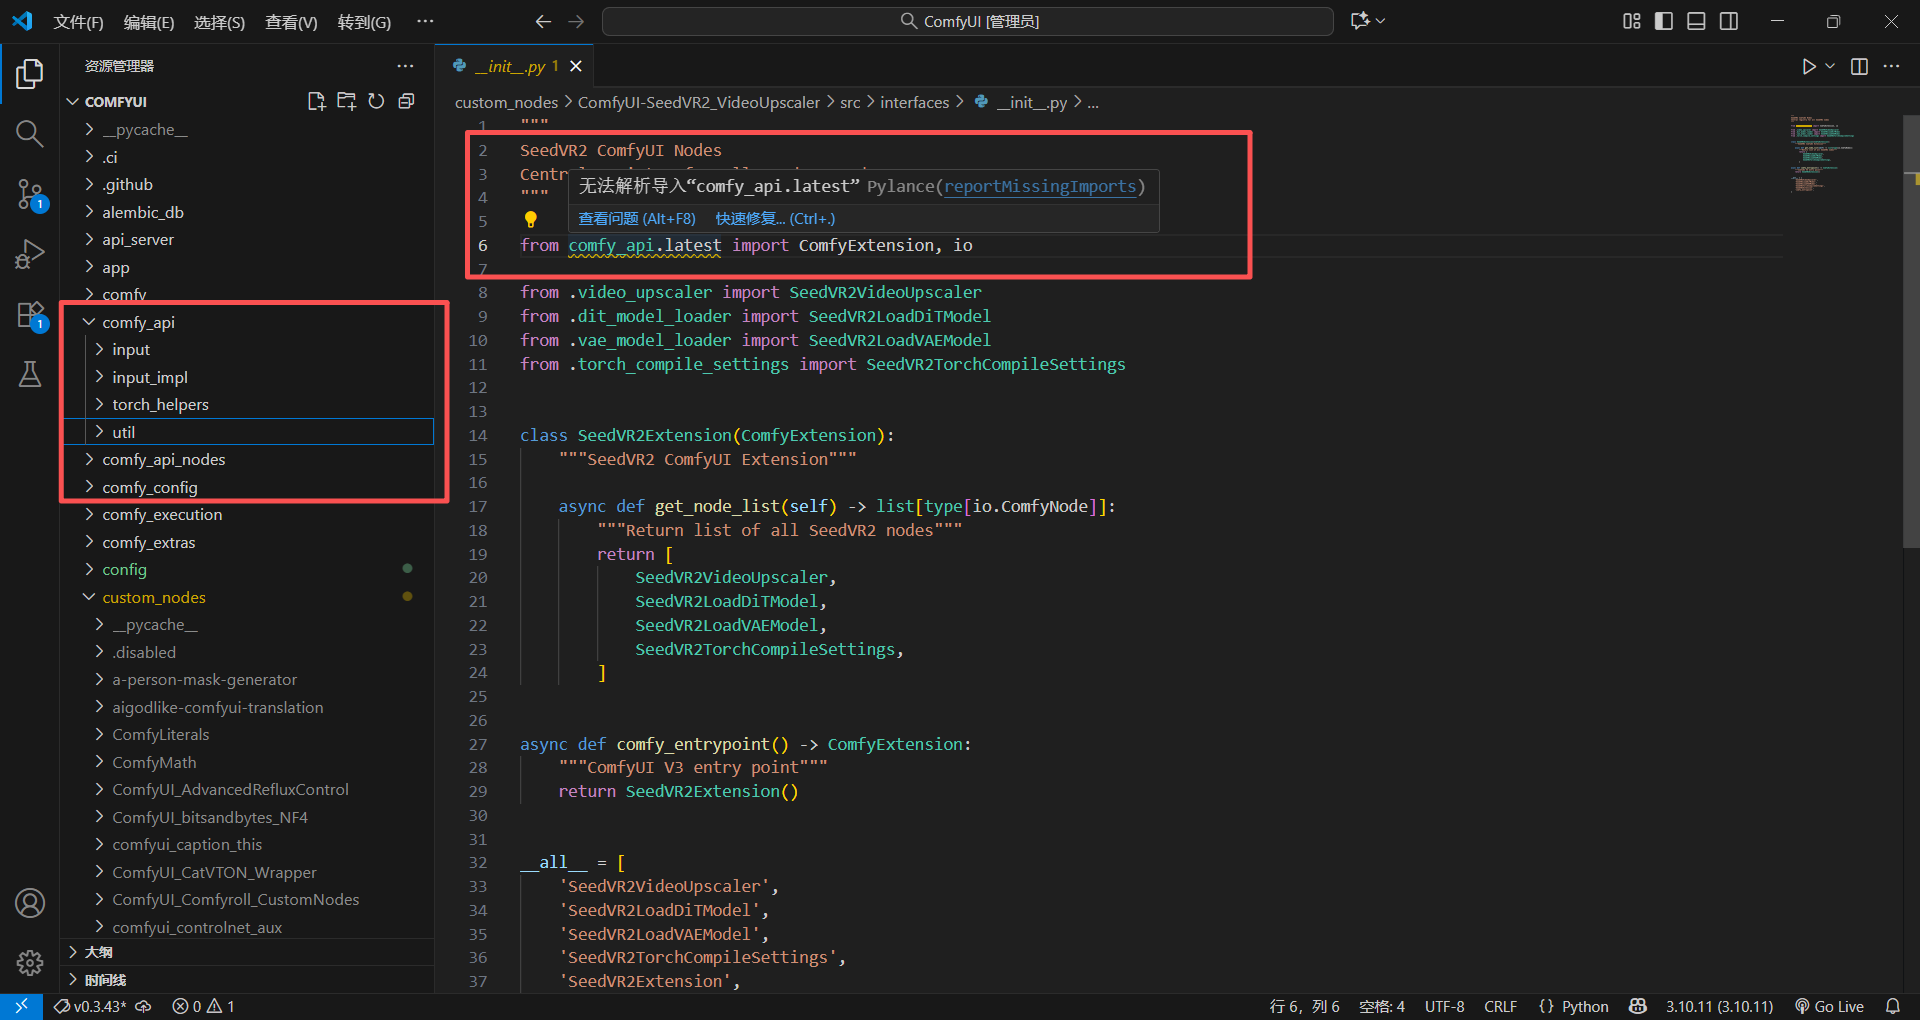Open notifications bell in status bar
The width and height of the screenshot is (1920, 1020).
[x=1893, y=1006]
